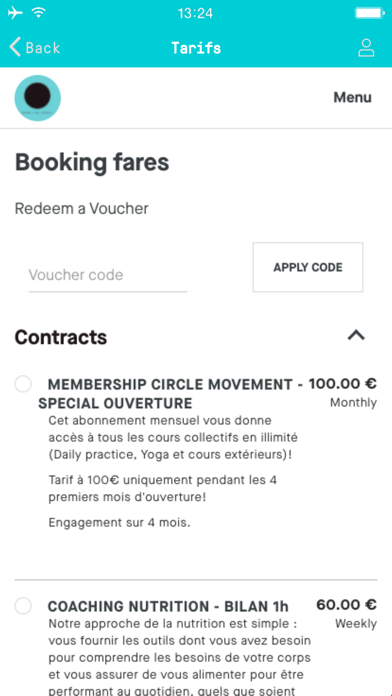Click the round studio logo
The width and height of the screenshot is (392, 696).
click(38, 98)
